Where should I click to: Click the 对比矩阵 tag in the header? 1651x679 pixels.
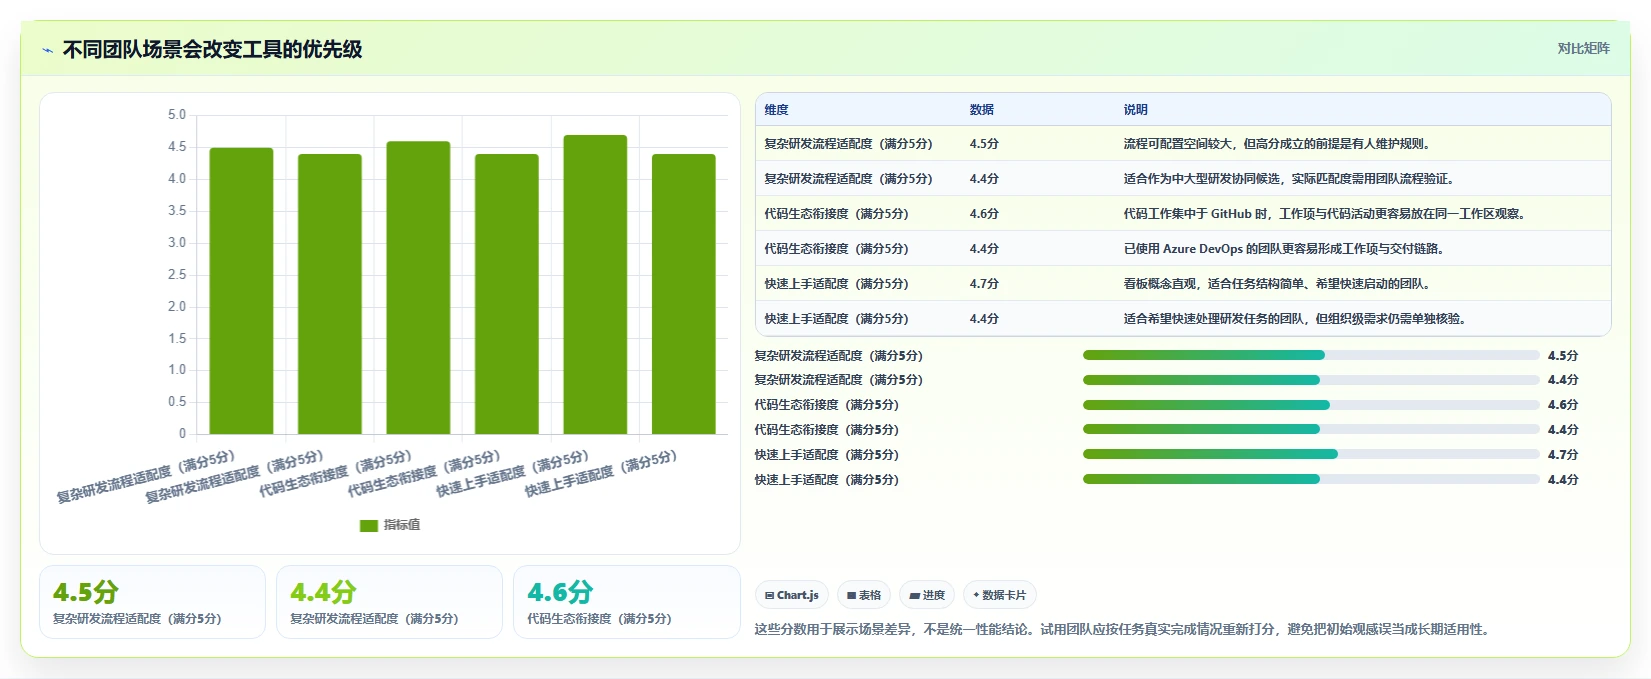tap(1583, 48)
